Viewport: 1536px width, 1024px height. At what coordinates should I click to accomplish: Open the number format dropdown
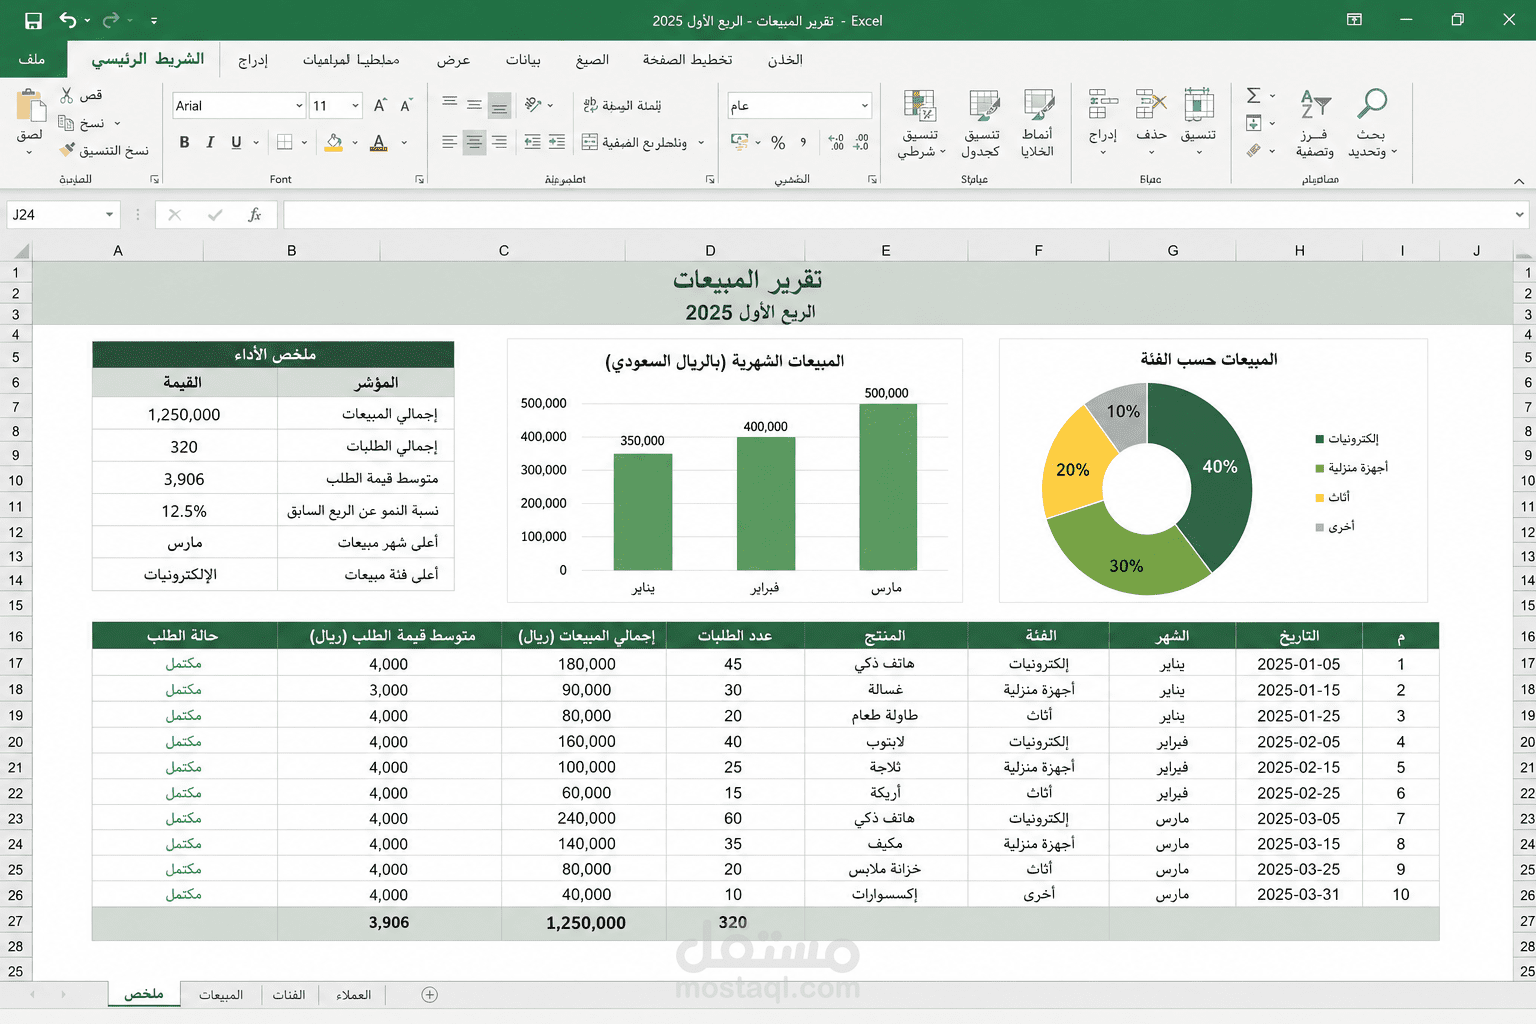click(865, 105)
